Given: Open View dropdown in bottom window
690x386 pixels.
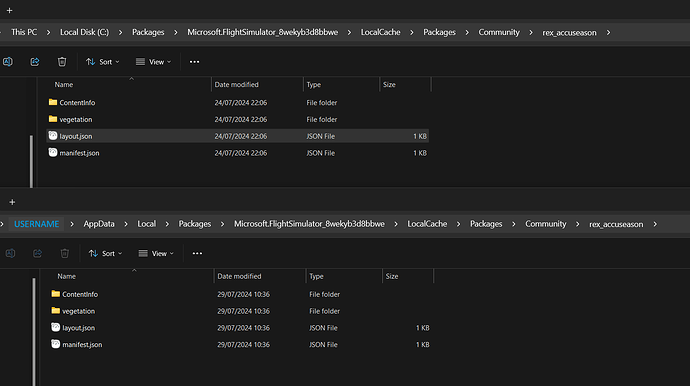Looking at the screenshot, I should (156, 254).
